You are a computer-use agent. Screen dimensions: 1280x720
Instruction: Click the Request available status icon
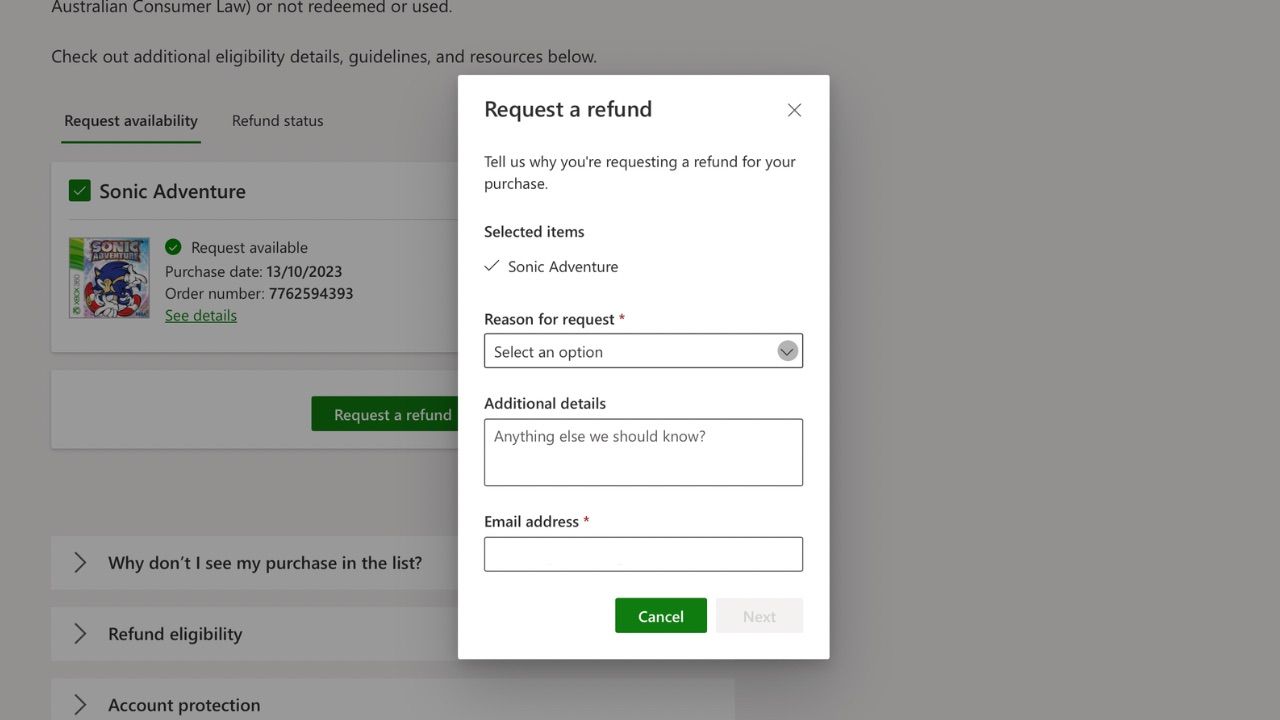click(x=173, y=247)
